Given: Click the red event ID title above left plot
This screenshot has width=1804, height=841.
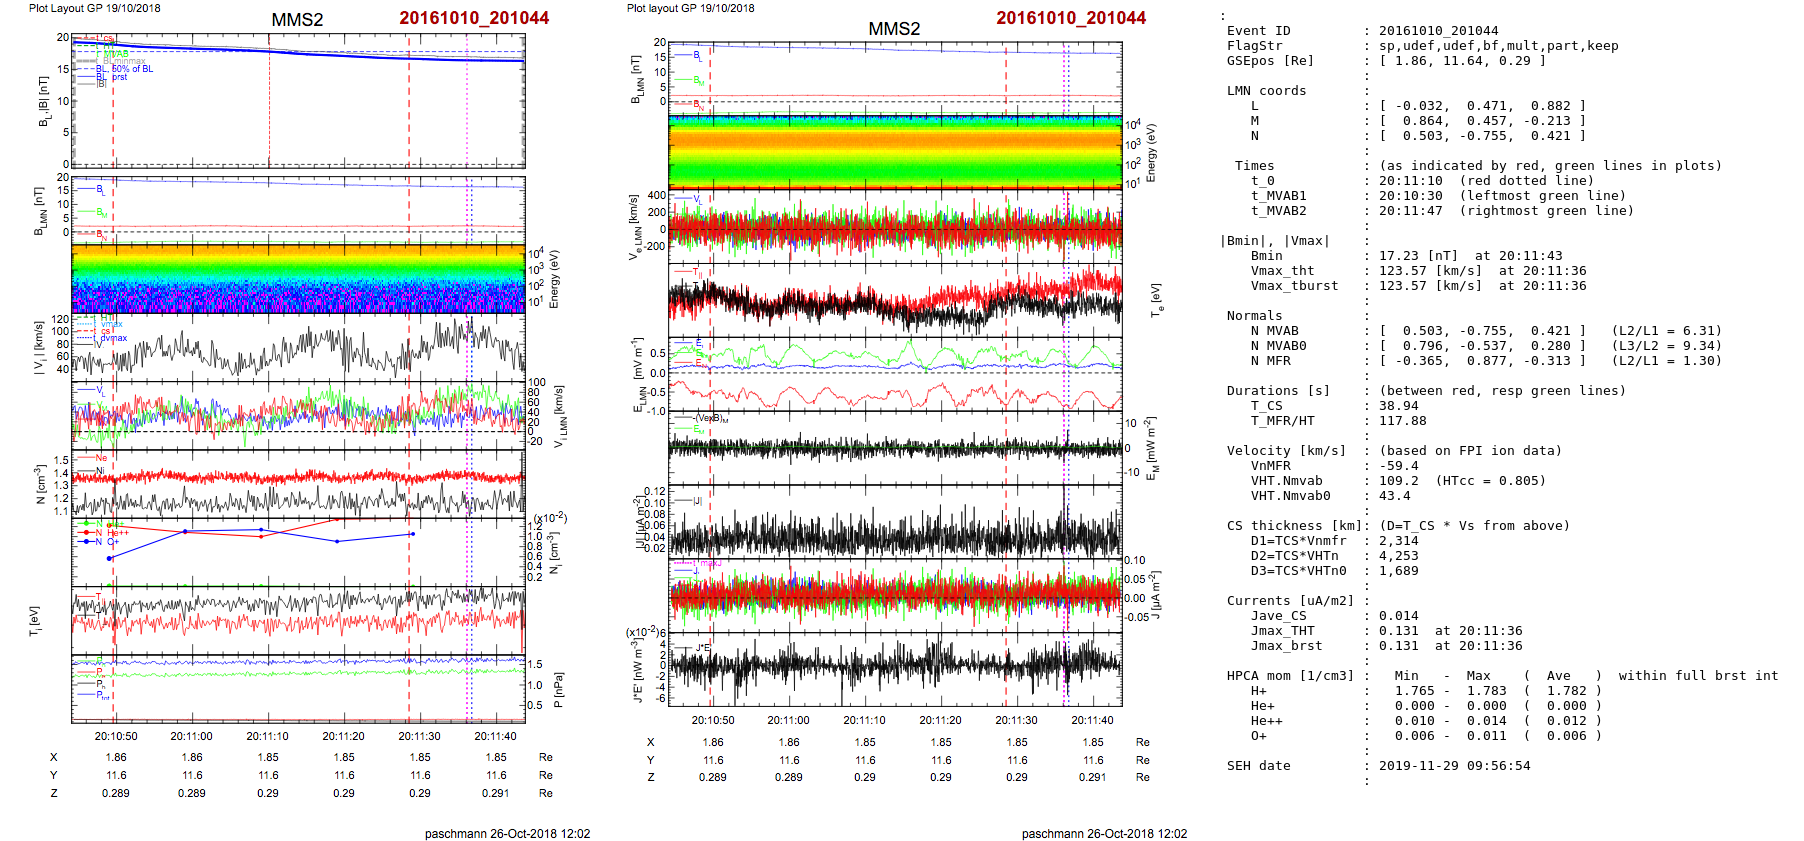Looking at the screenshot, I should click(x=473, y=18).
